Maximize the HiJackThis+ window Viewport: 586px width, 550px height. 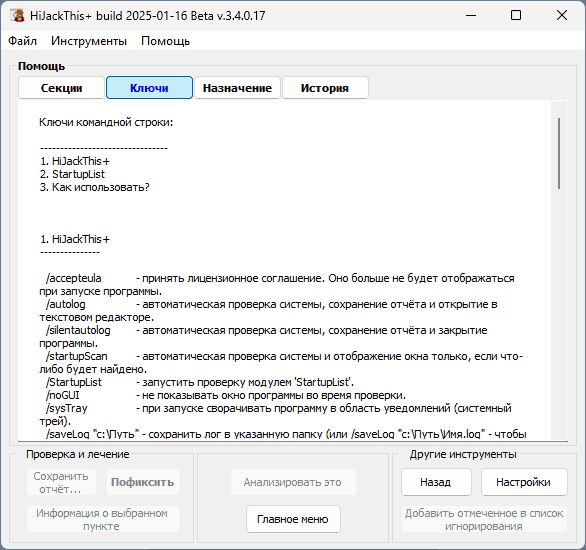click(x=516, y=15)
